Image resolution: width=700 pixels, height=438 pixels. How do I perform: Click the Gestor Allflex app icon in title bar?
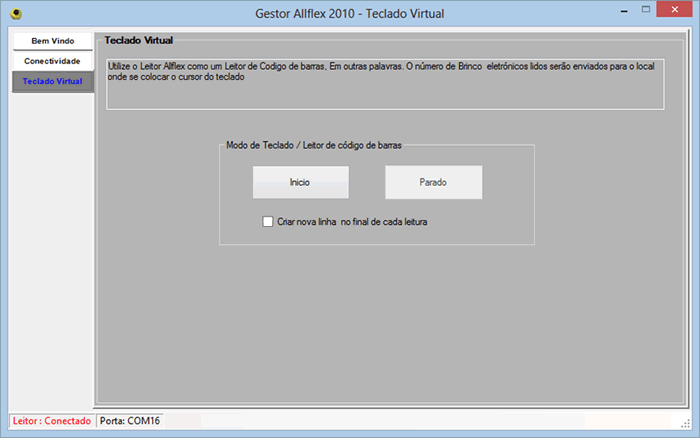coord(17,14)
